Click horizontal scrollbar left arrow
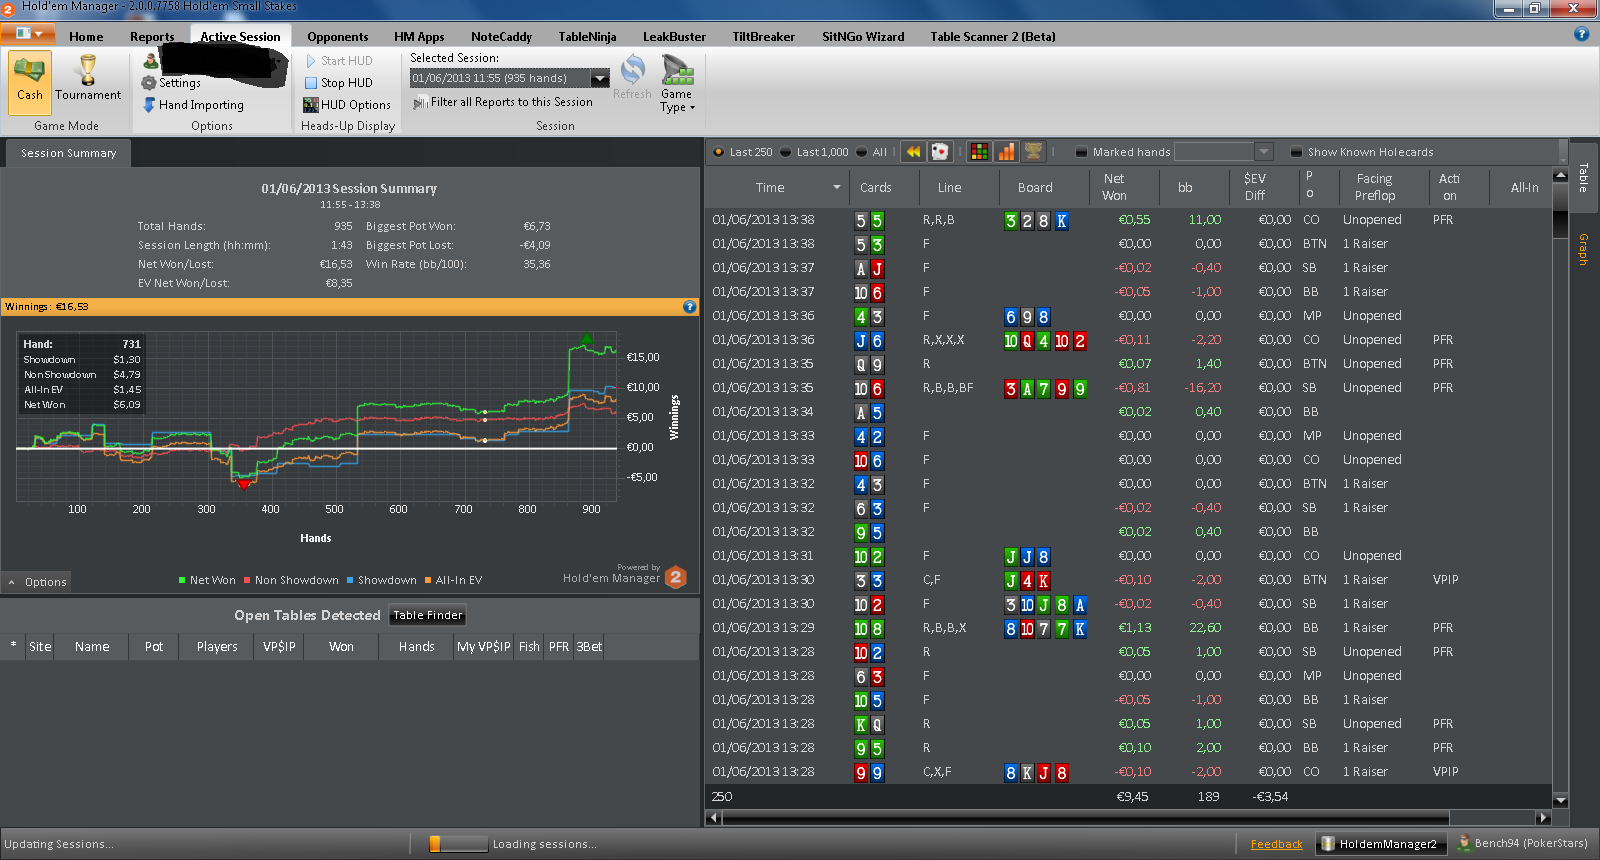The height and width of the screenshot is (860, 1600). click(x=713, y=818)
